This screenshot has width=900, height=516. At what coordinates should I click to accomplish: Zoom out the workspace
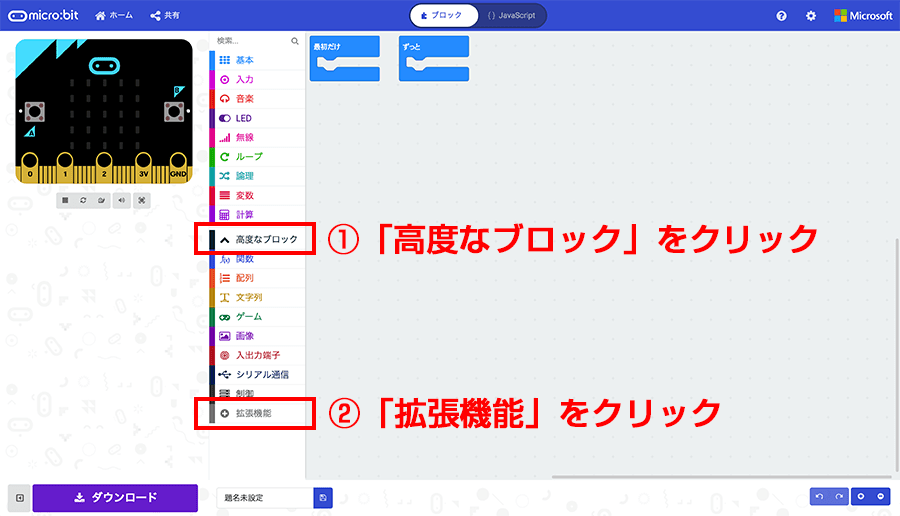[x=880, y=496]
